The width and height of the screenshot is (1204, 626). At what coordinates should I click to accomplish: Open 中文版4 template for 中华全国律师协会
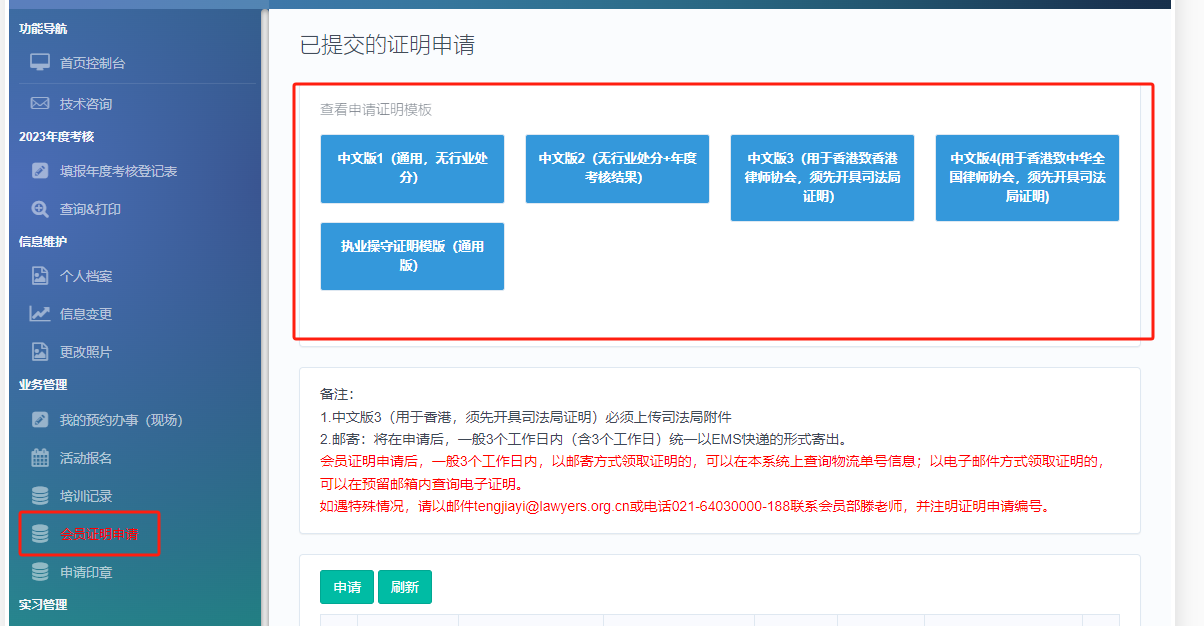[x=1027, y=177]
